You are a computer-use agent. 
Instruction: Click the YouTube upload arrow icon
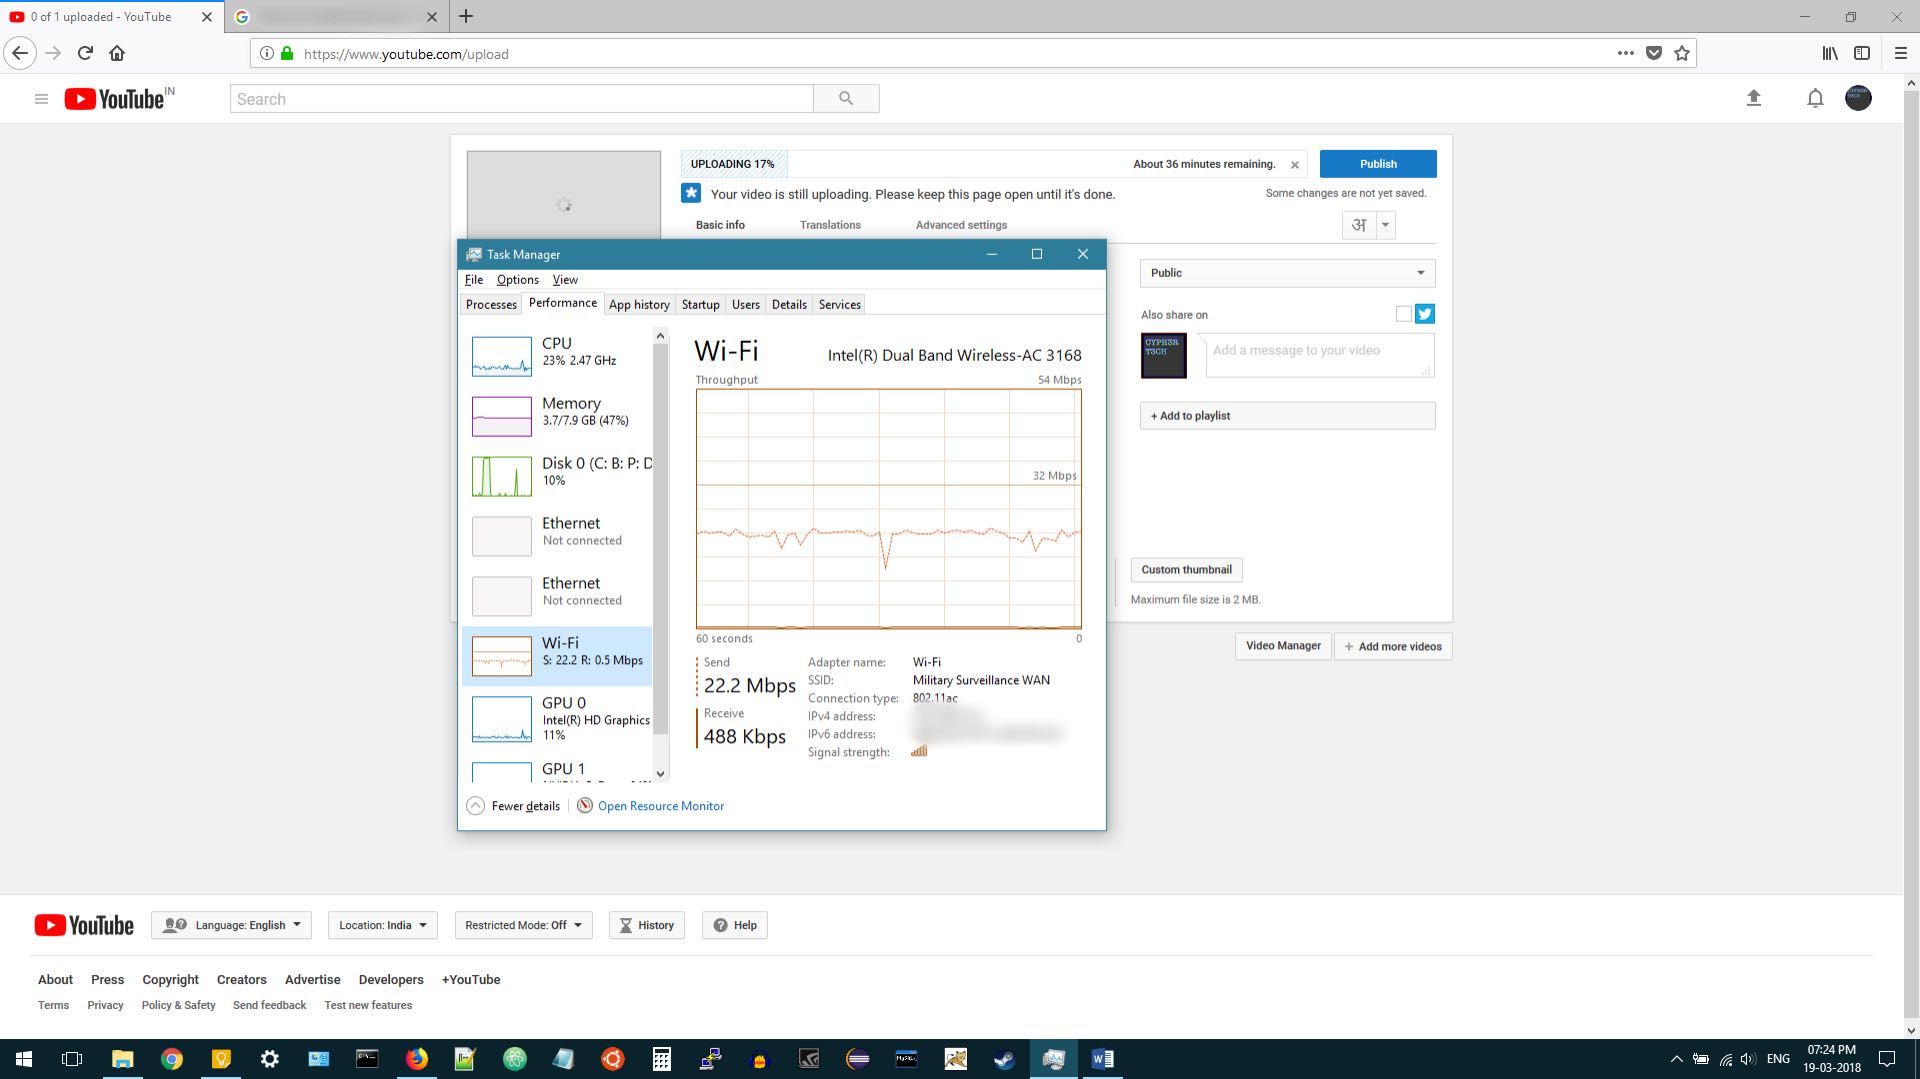click(1753, 98)
